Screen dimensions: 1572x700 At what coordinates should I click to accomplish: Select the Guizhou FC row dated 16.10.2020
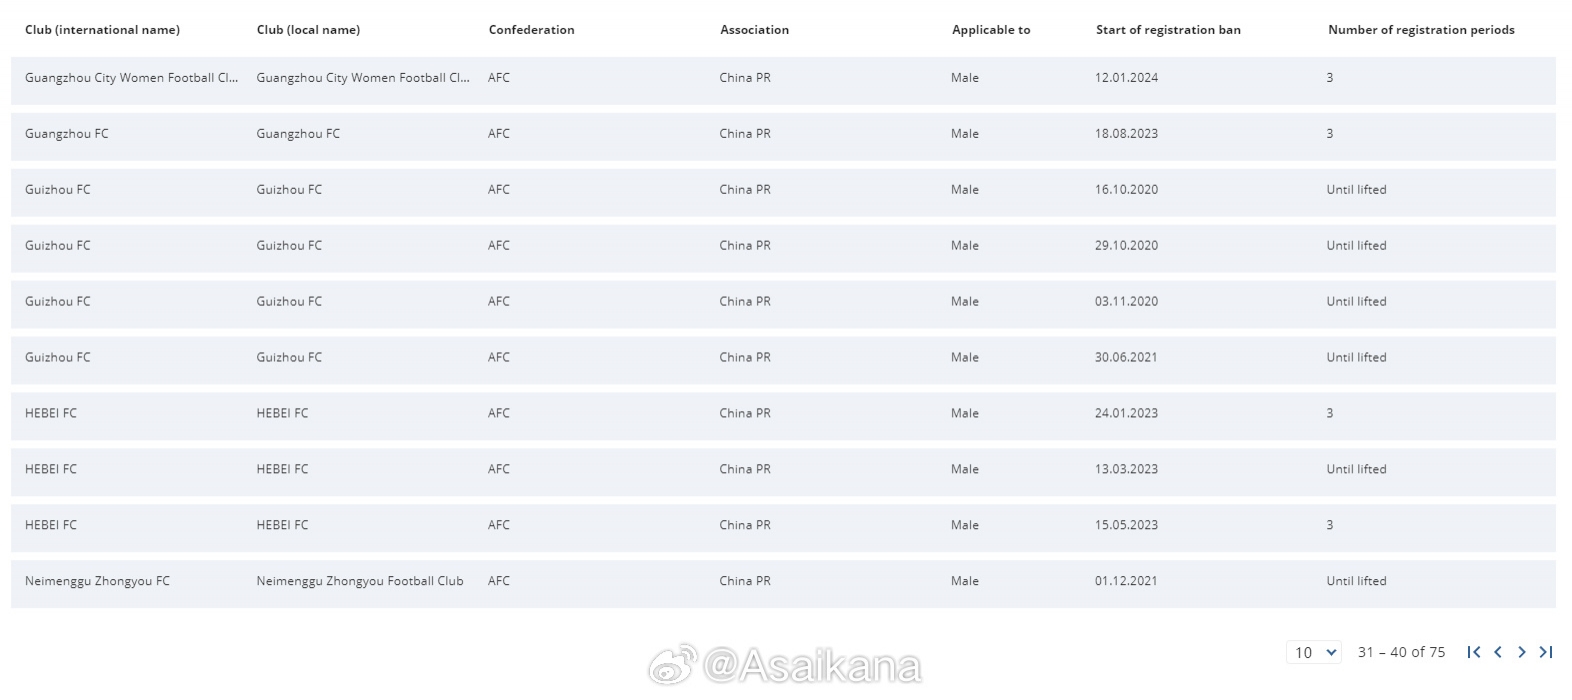click(x=783, y=192)
